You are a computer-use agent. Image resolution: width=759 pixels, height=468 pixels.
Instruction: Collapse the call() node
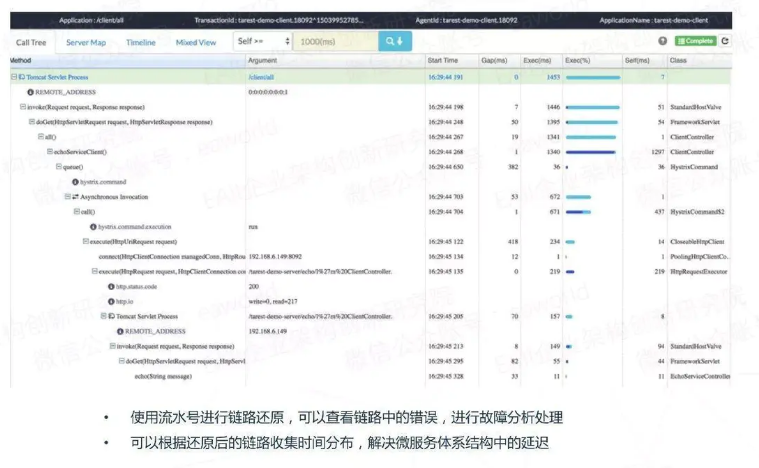(76, 211)
